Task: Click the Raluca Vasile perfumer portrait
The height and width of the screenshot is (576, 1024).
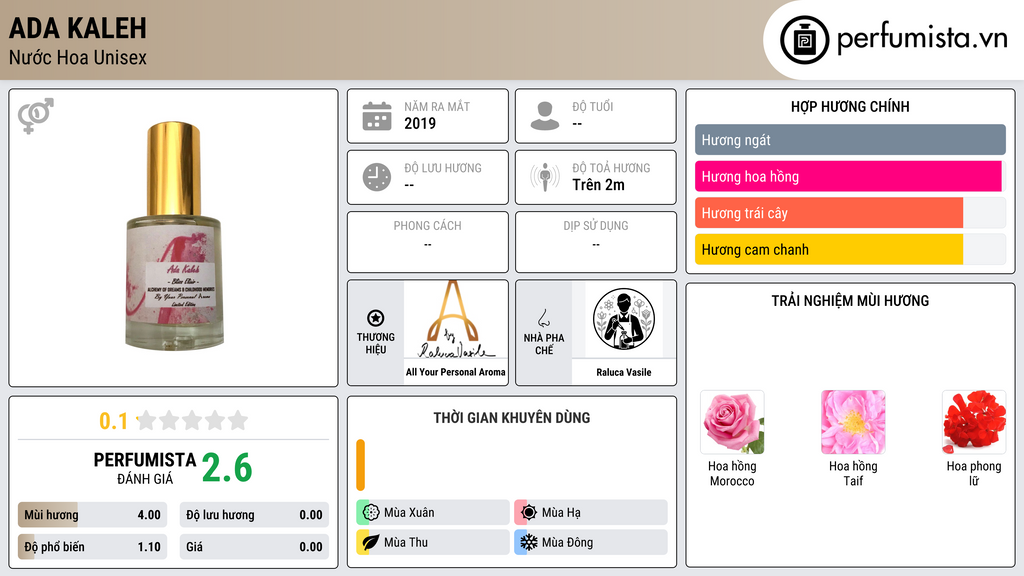Action: [x=624, y=319]
